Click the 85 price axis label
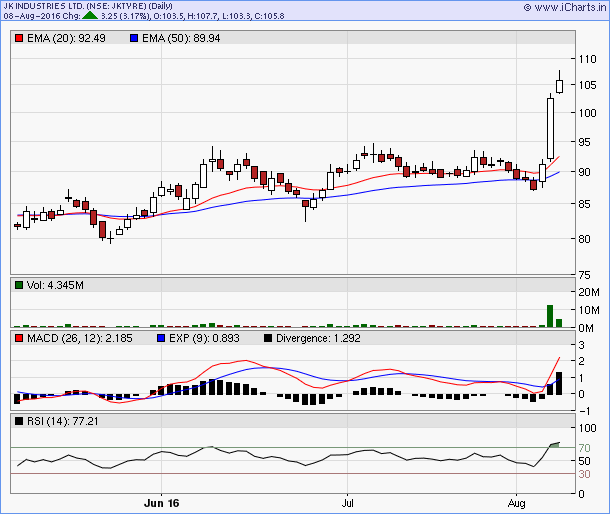This screenshot has height=514, width=610. coord(585,203)
